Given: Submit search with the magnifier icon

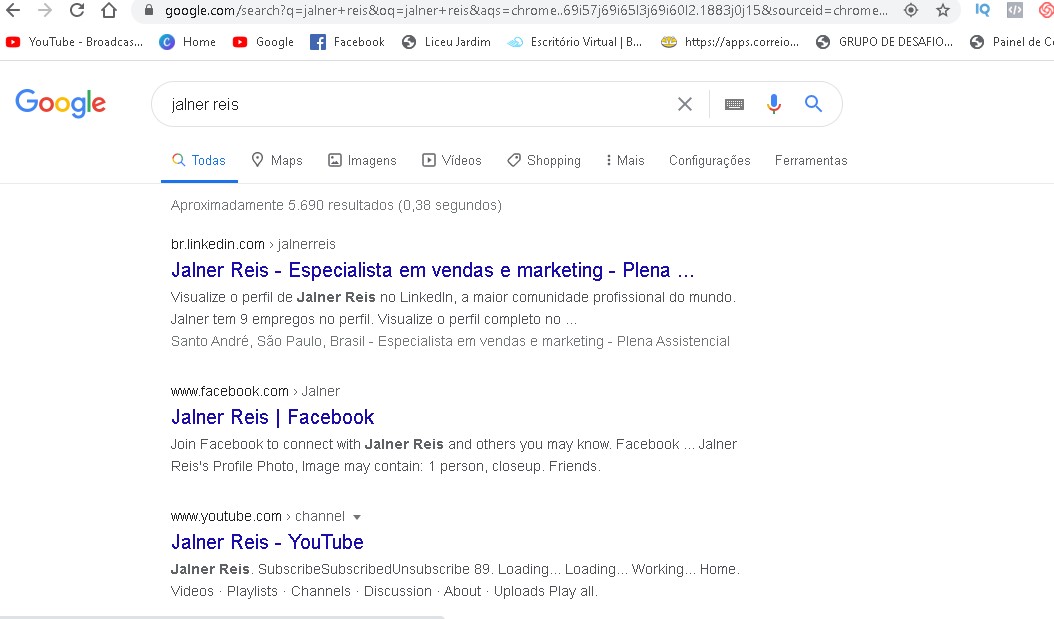Looking at the screenshot, I should point(813,104).
